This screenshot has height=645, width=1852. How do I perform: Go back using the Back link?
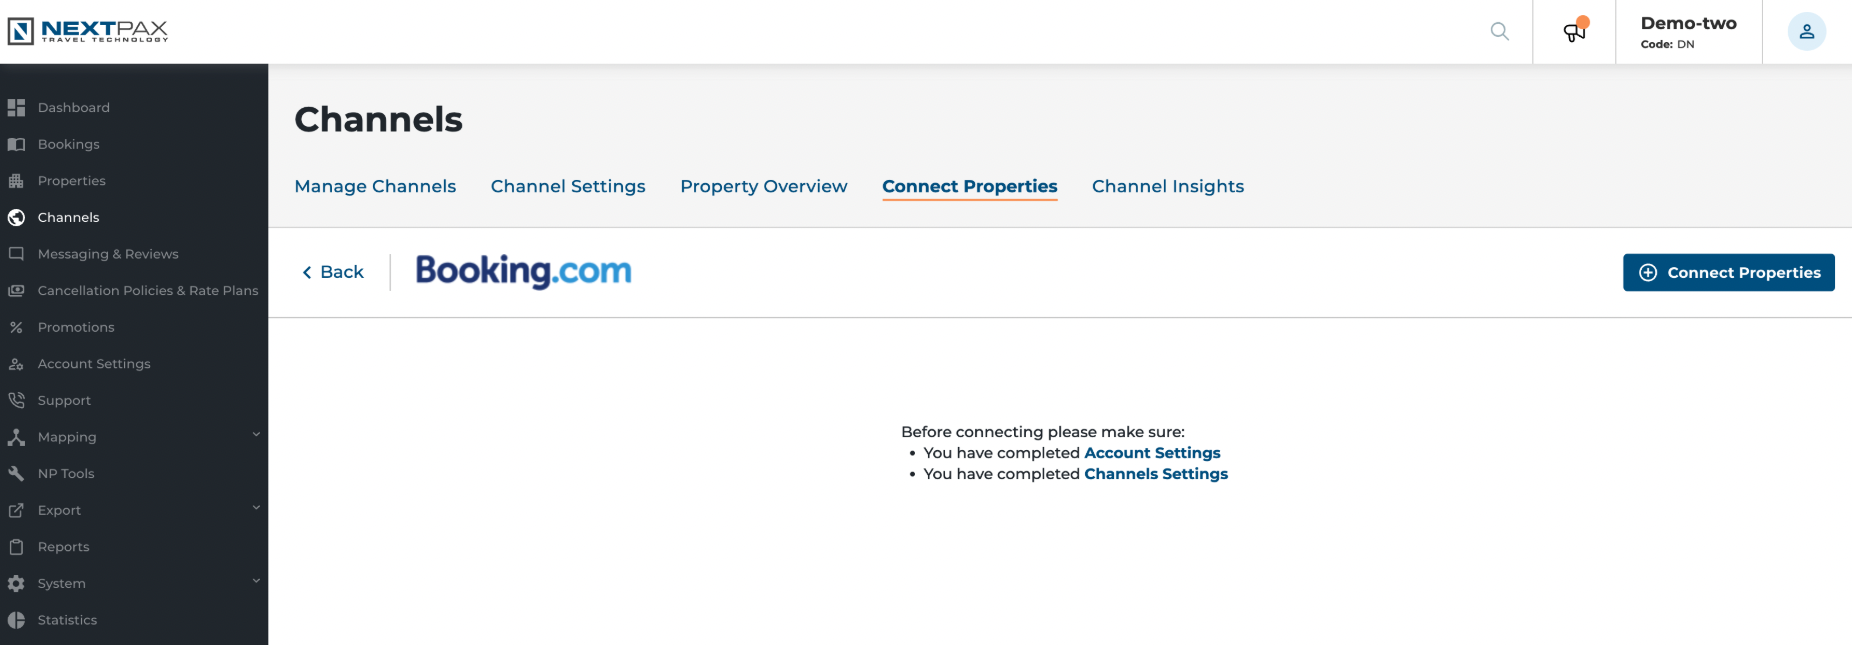tap(333, 272)
